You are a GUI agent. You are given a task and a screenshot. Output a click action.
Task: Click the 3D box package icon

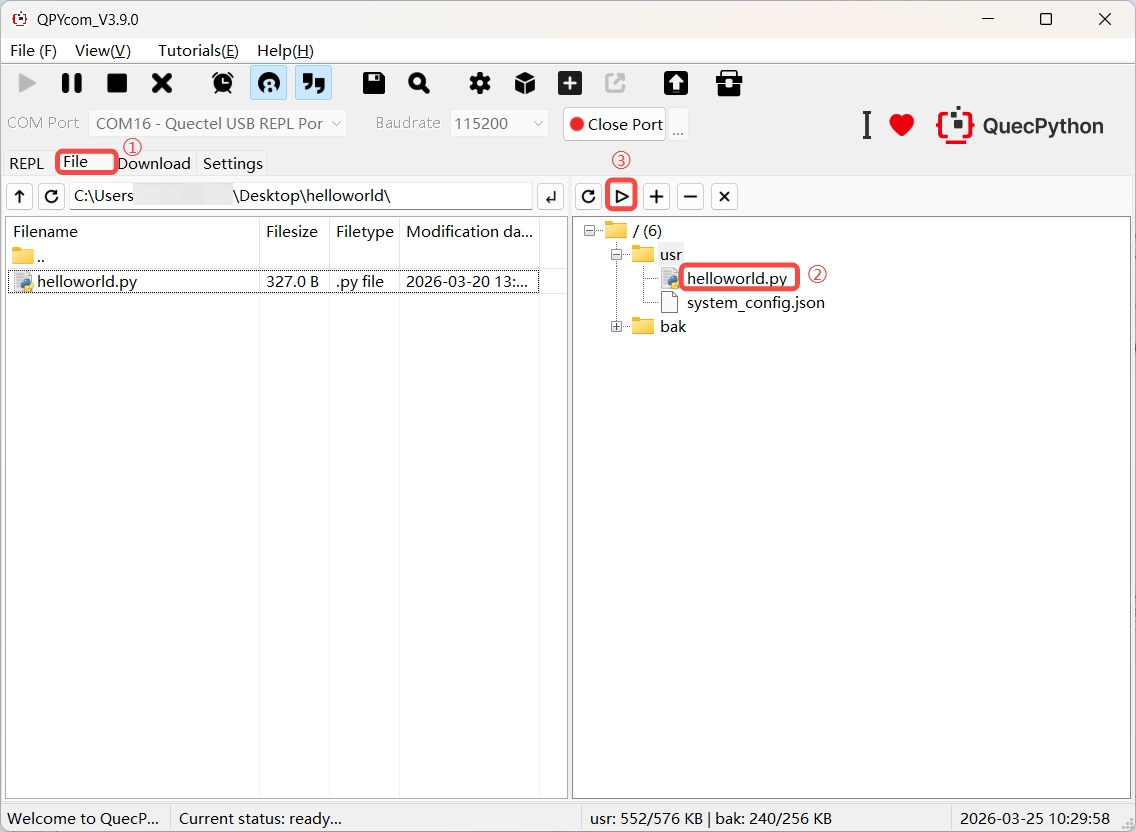coord(525,83)
